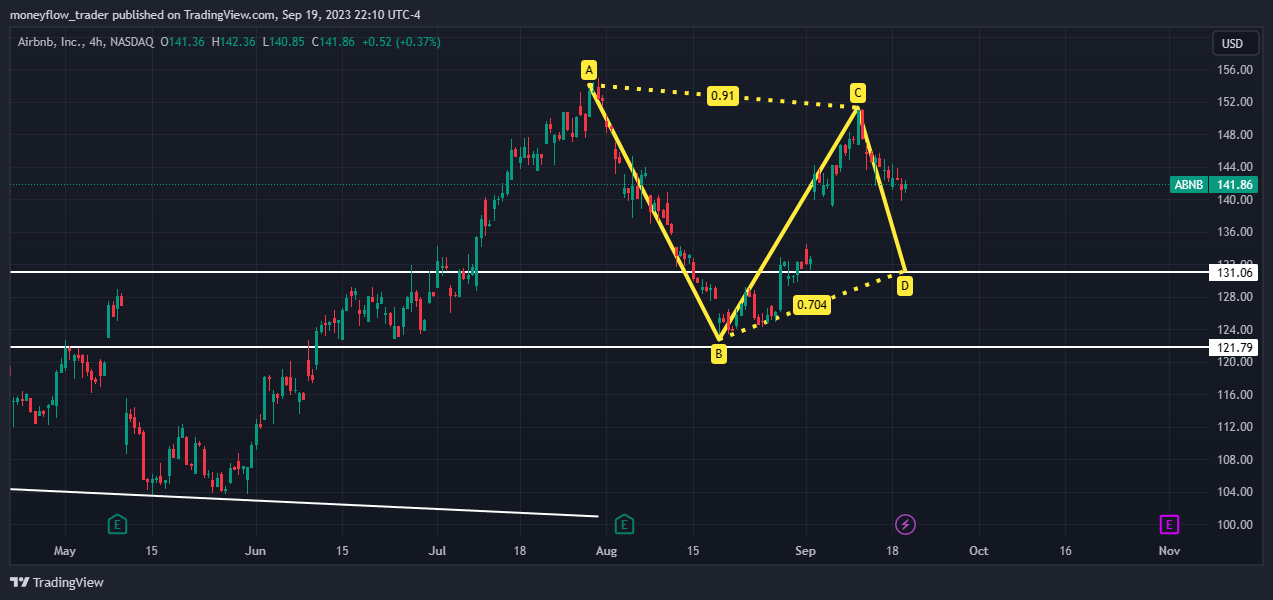The height and width of the screenshot is (600, 1273).
Task: Select pattern point label D
Action: coord(904,286)
